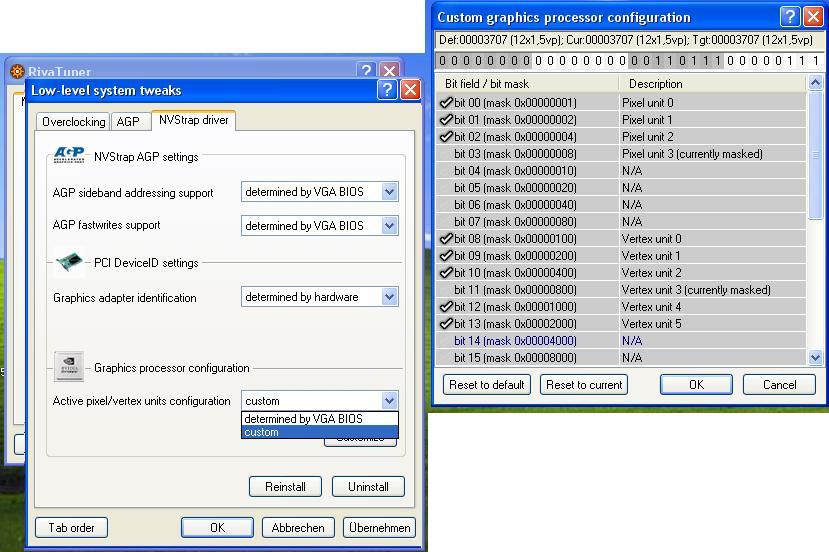Click the PCI card icon beside DeviceID settings

pyautogui.click(x=69, y=262)
